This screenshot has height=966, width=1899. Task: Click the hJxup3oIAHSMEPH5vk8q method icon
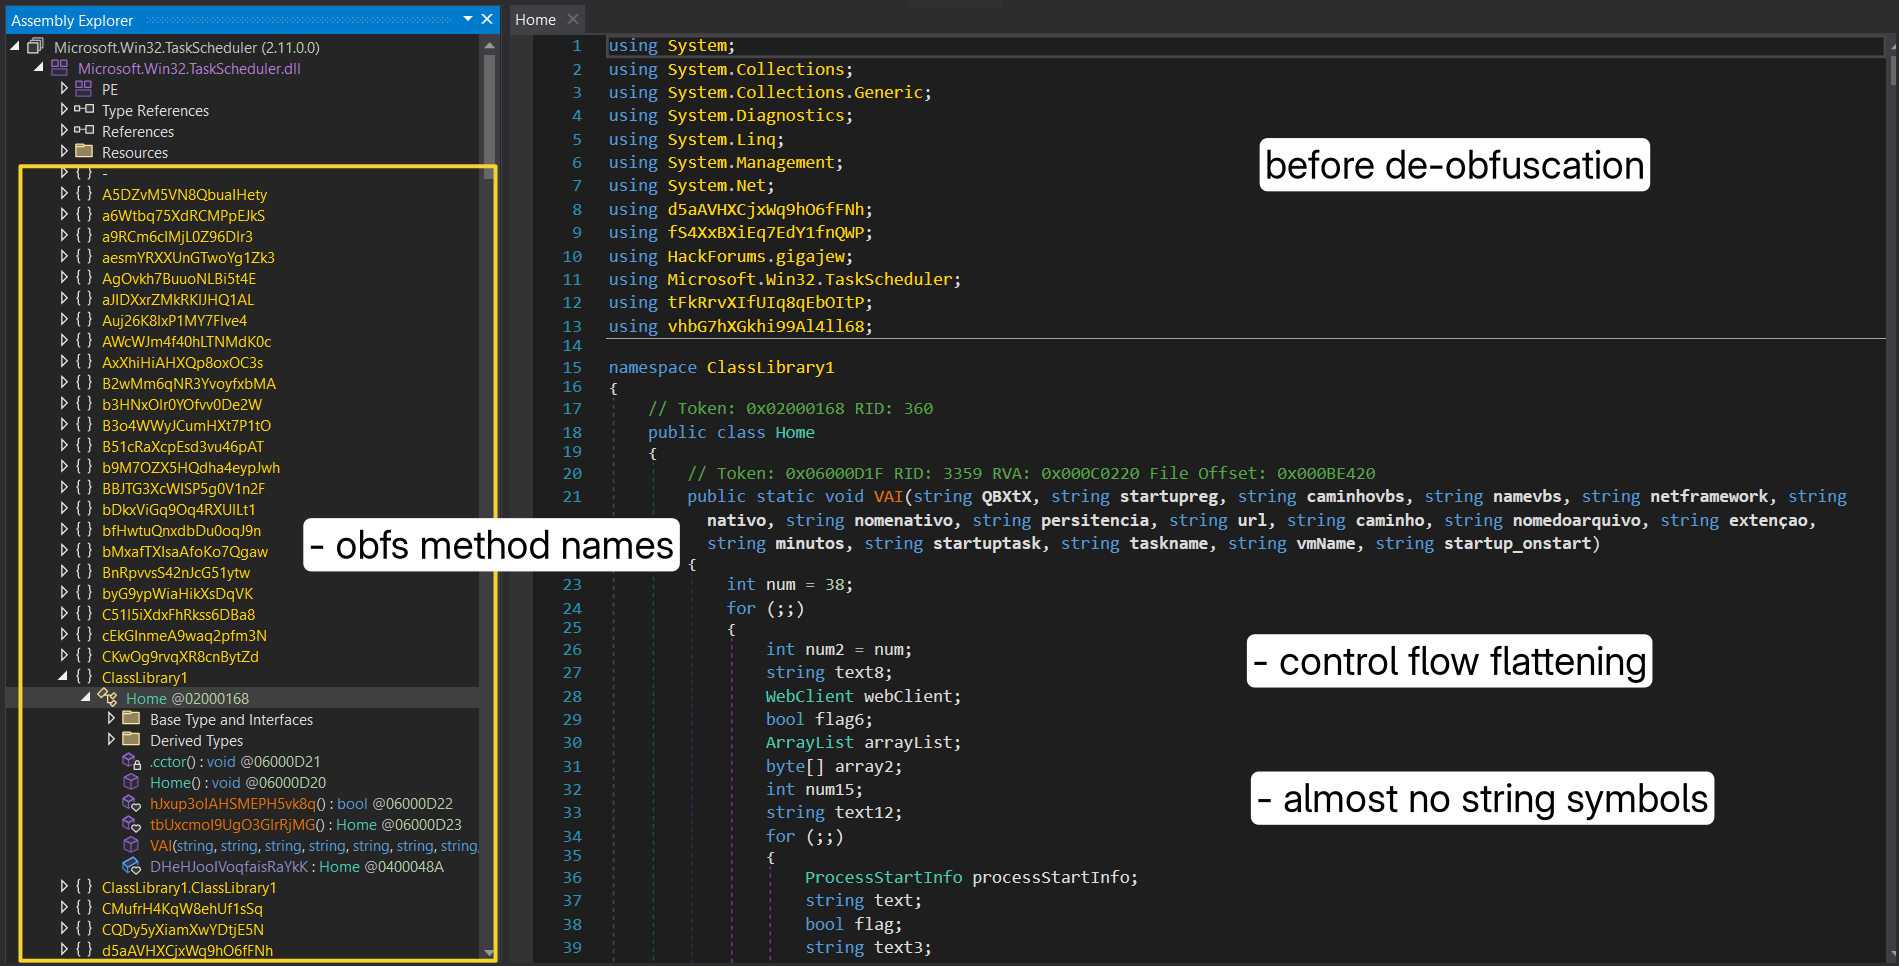pos(131,803)
